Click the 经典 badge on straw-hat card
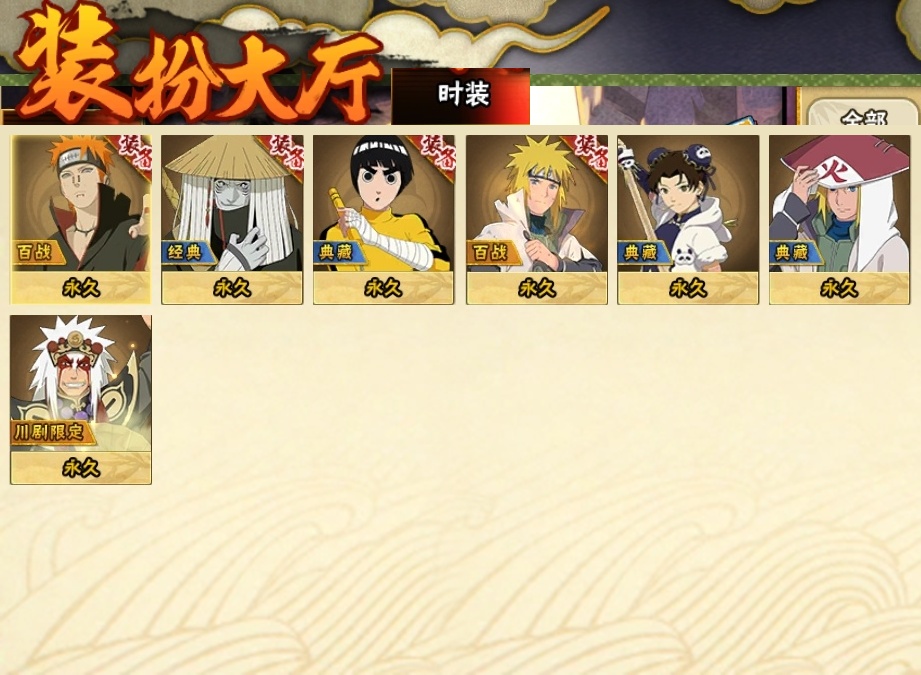Image resolution: width=921 pixels, height=675 pixels. coord(186,253)
